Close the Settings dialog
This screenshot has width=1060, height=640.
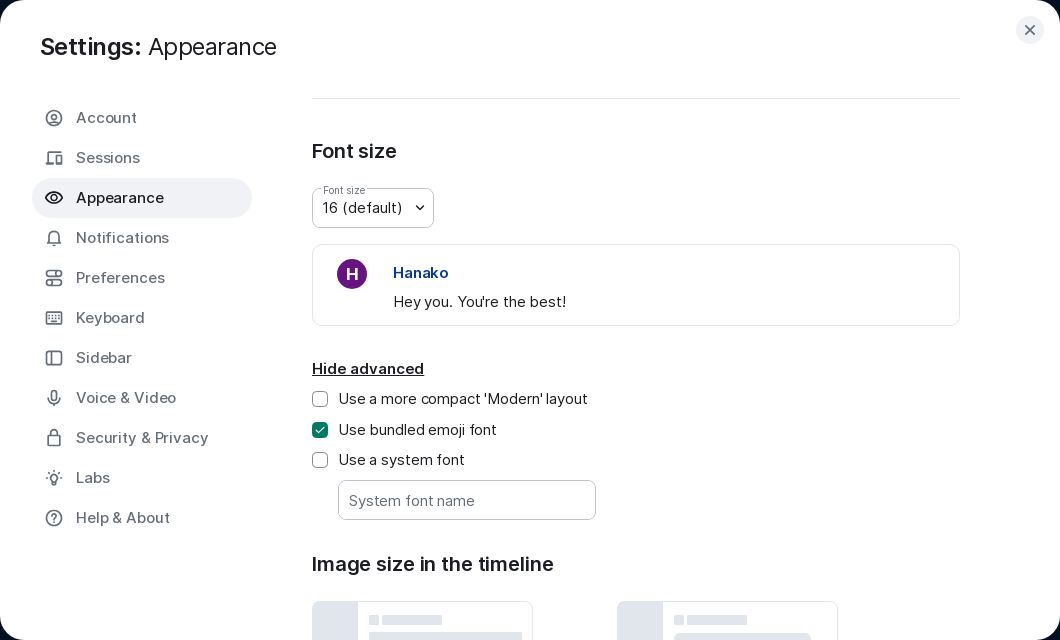[x=1030, y=30]
